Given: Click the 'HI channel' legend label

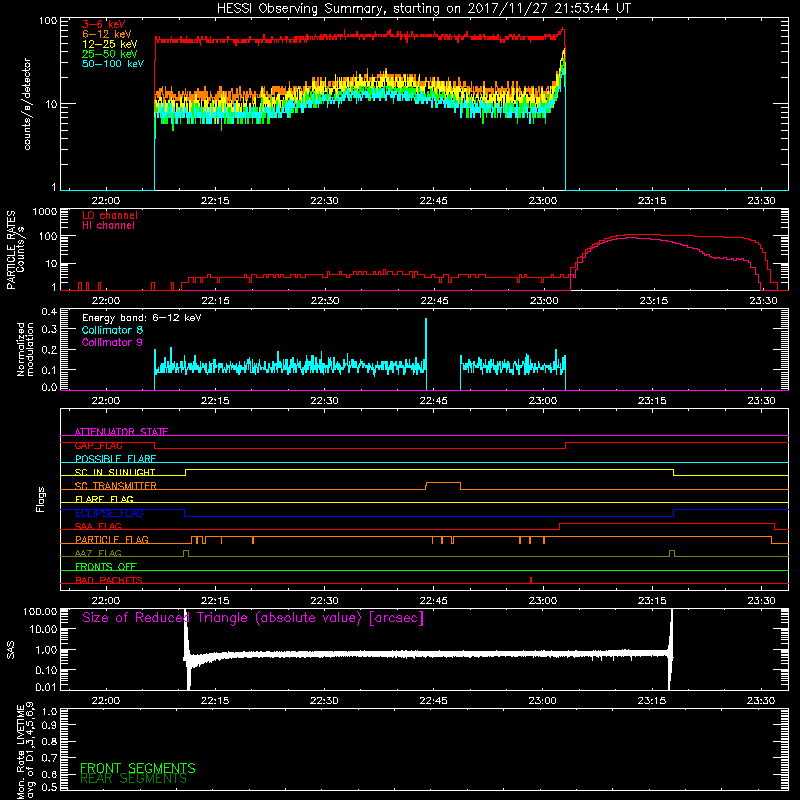Looking at the screenshot, I should tap(108, 226).
